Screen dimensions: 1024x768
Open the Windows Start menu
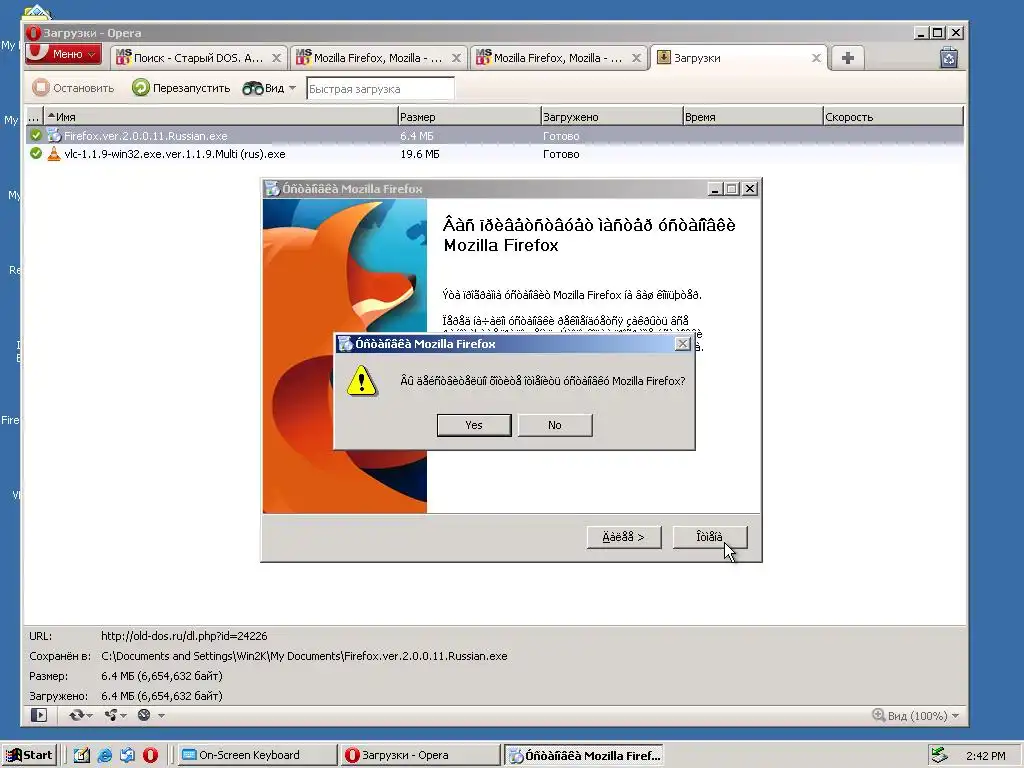[29, 755]
